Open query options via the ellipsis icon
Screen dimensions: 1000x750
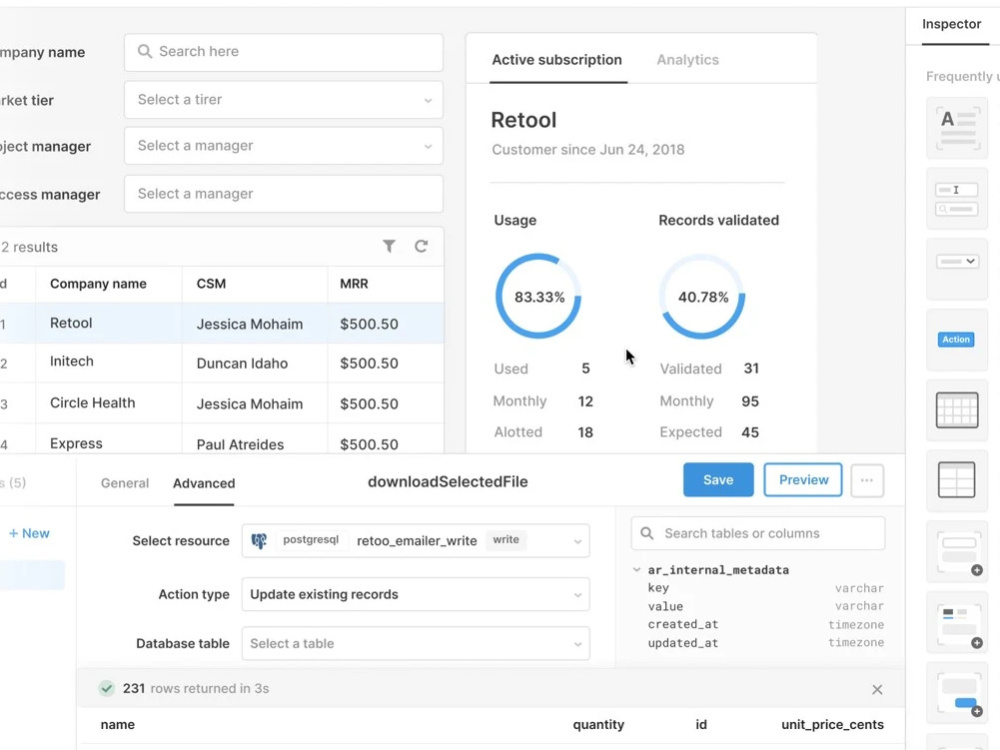pyautogui.click(x=867, y=480)
